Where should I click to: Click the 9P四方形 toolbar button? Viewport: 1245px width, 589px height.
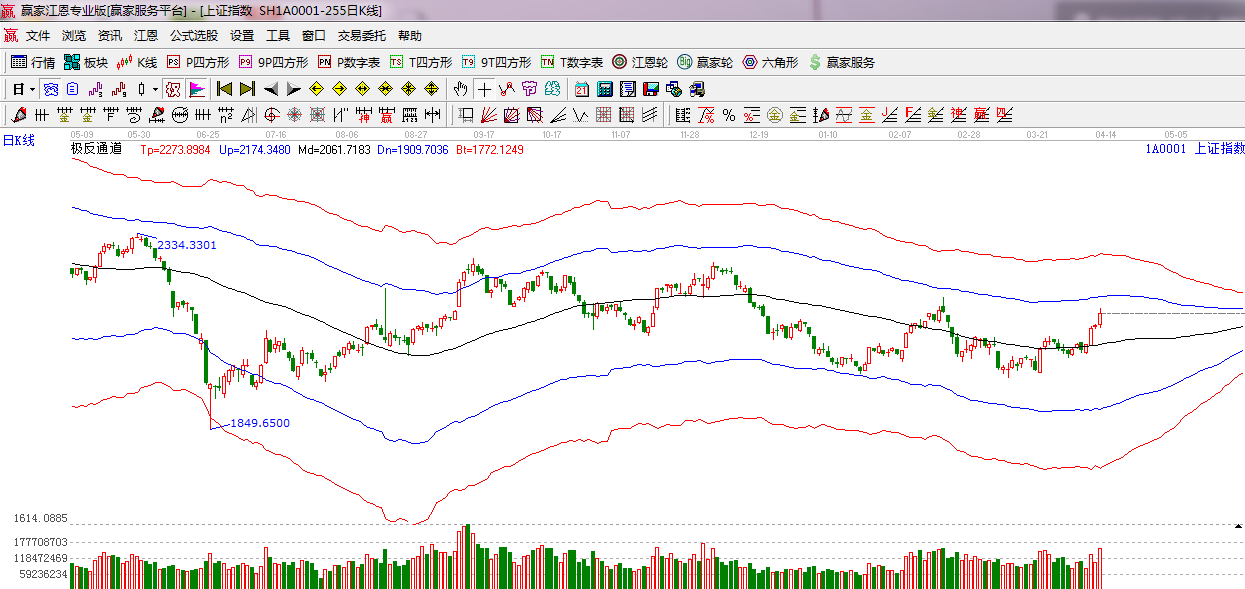274,62
